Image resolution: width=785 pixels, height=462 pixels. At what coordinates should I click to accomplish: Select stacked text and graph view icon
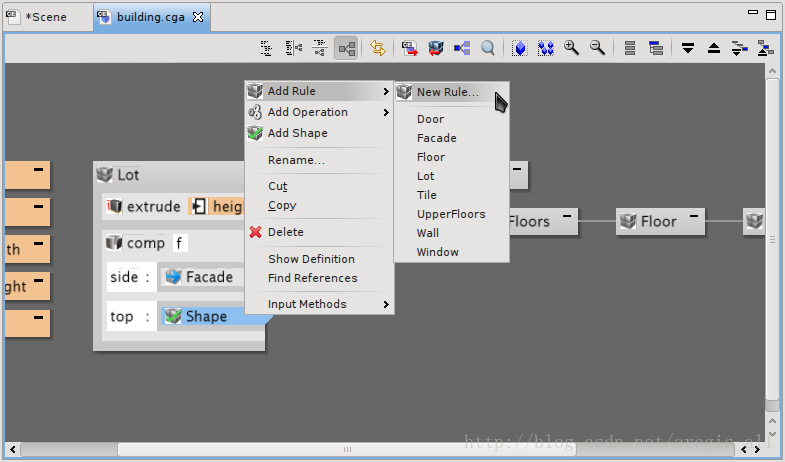point(319,48)
